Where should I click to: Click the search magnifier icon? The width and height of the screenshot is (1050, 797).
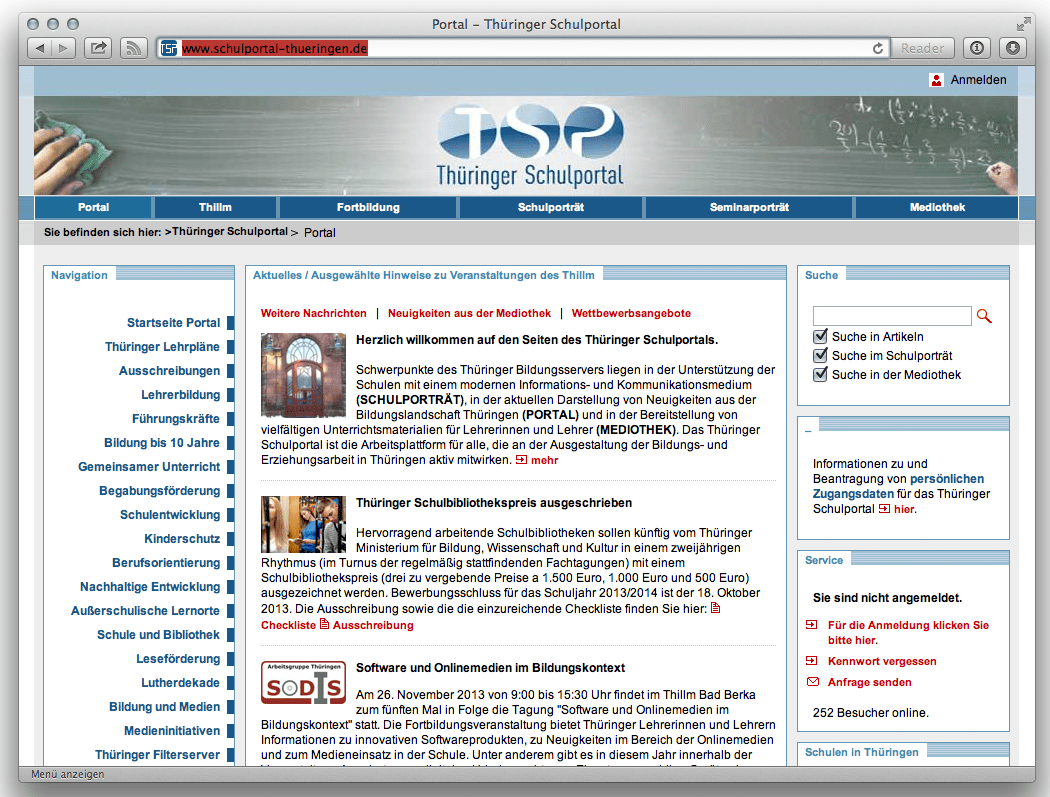[984, 316]
